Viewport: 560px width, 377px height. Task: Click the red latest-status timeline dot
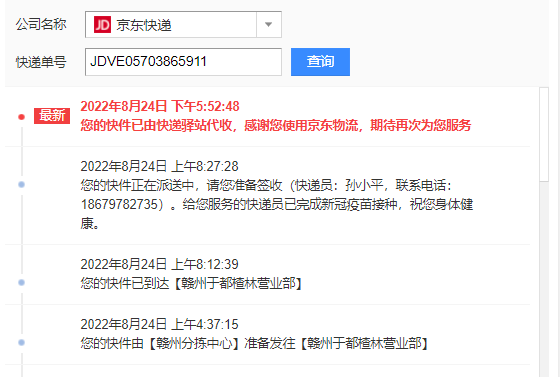(21, 117)
